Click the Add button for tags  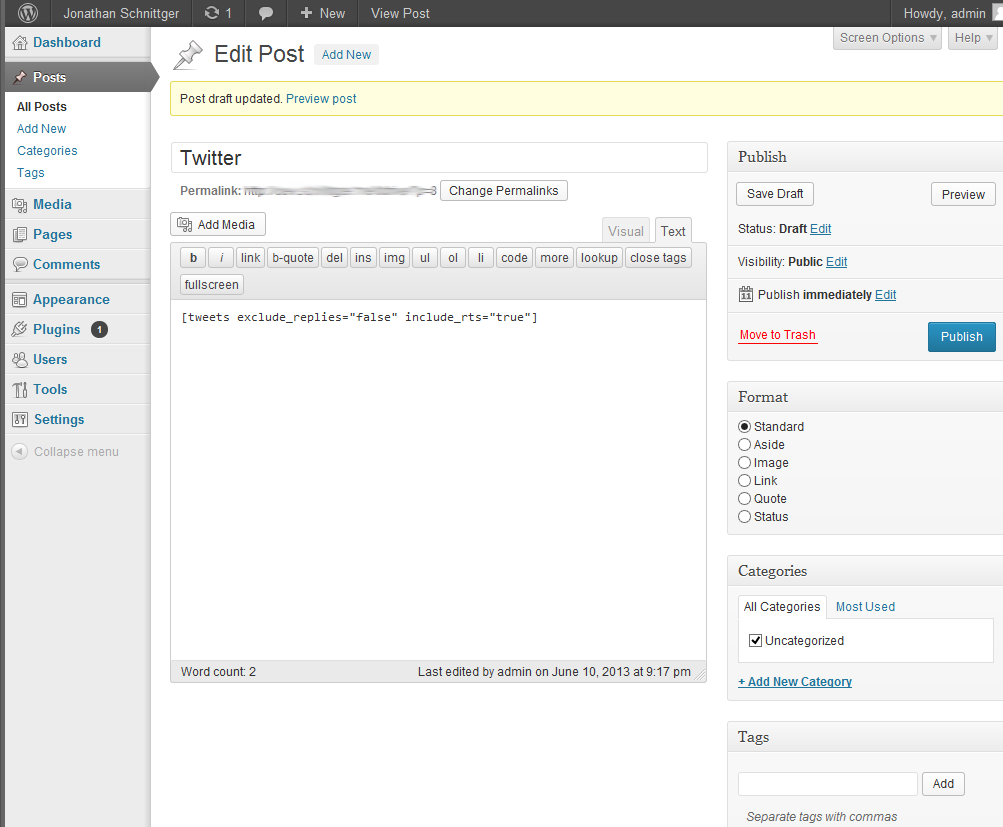943,784
